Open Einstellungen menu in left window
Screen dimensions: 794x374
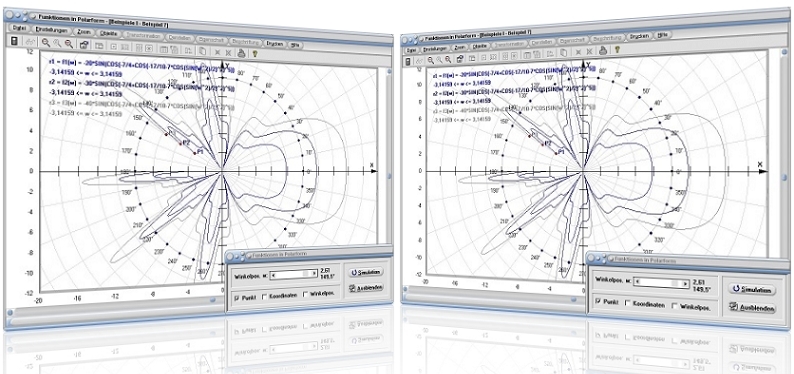(51, 30)
